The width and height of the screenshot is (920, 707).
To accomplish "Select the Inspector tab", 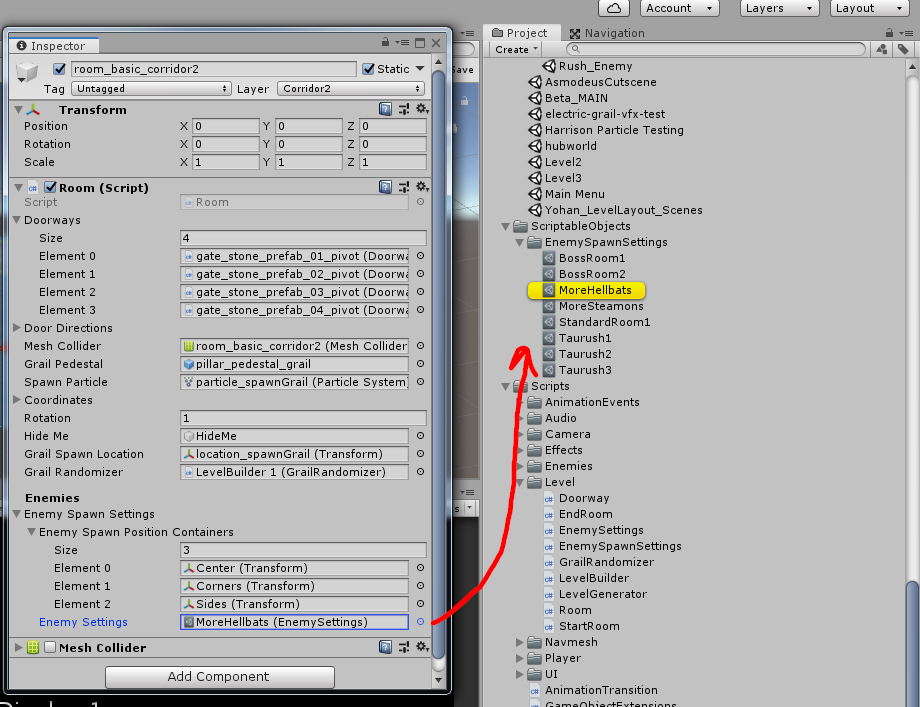I will [52, 46].
